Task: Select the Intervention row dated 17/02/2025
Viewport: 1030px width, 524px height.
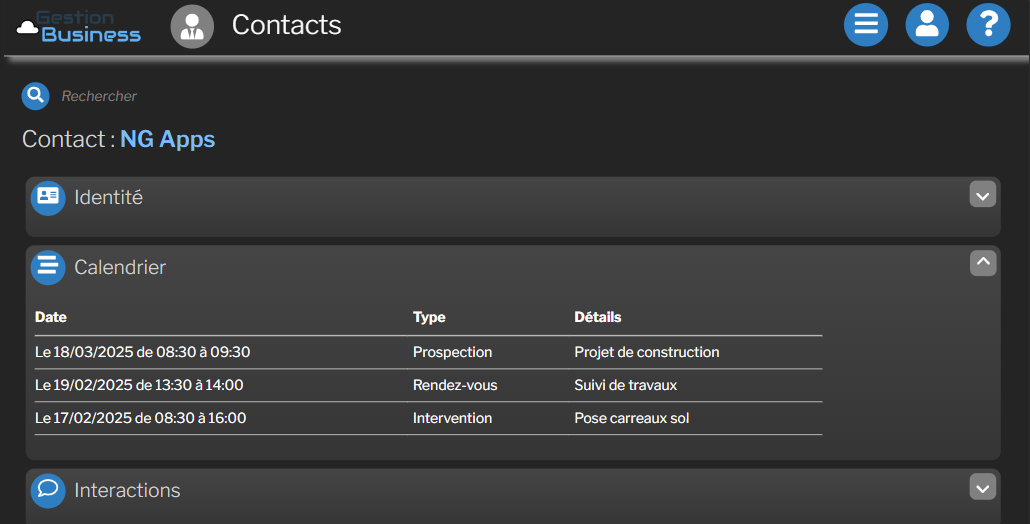Action: pos(428,418)
